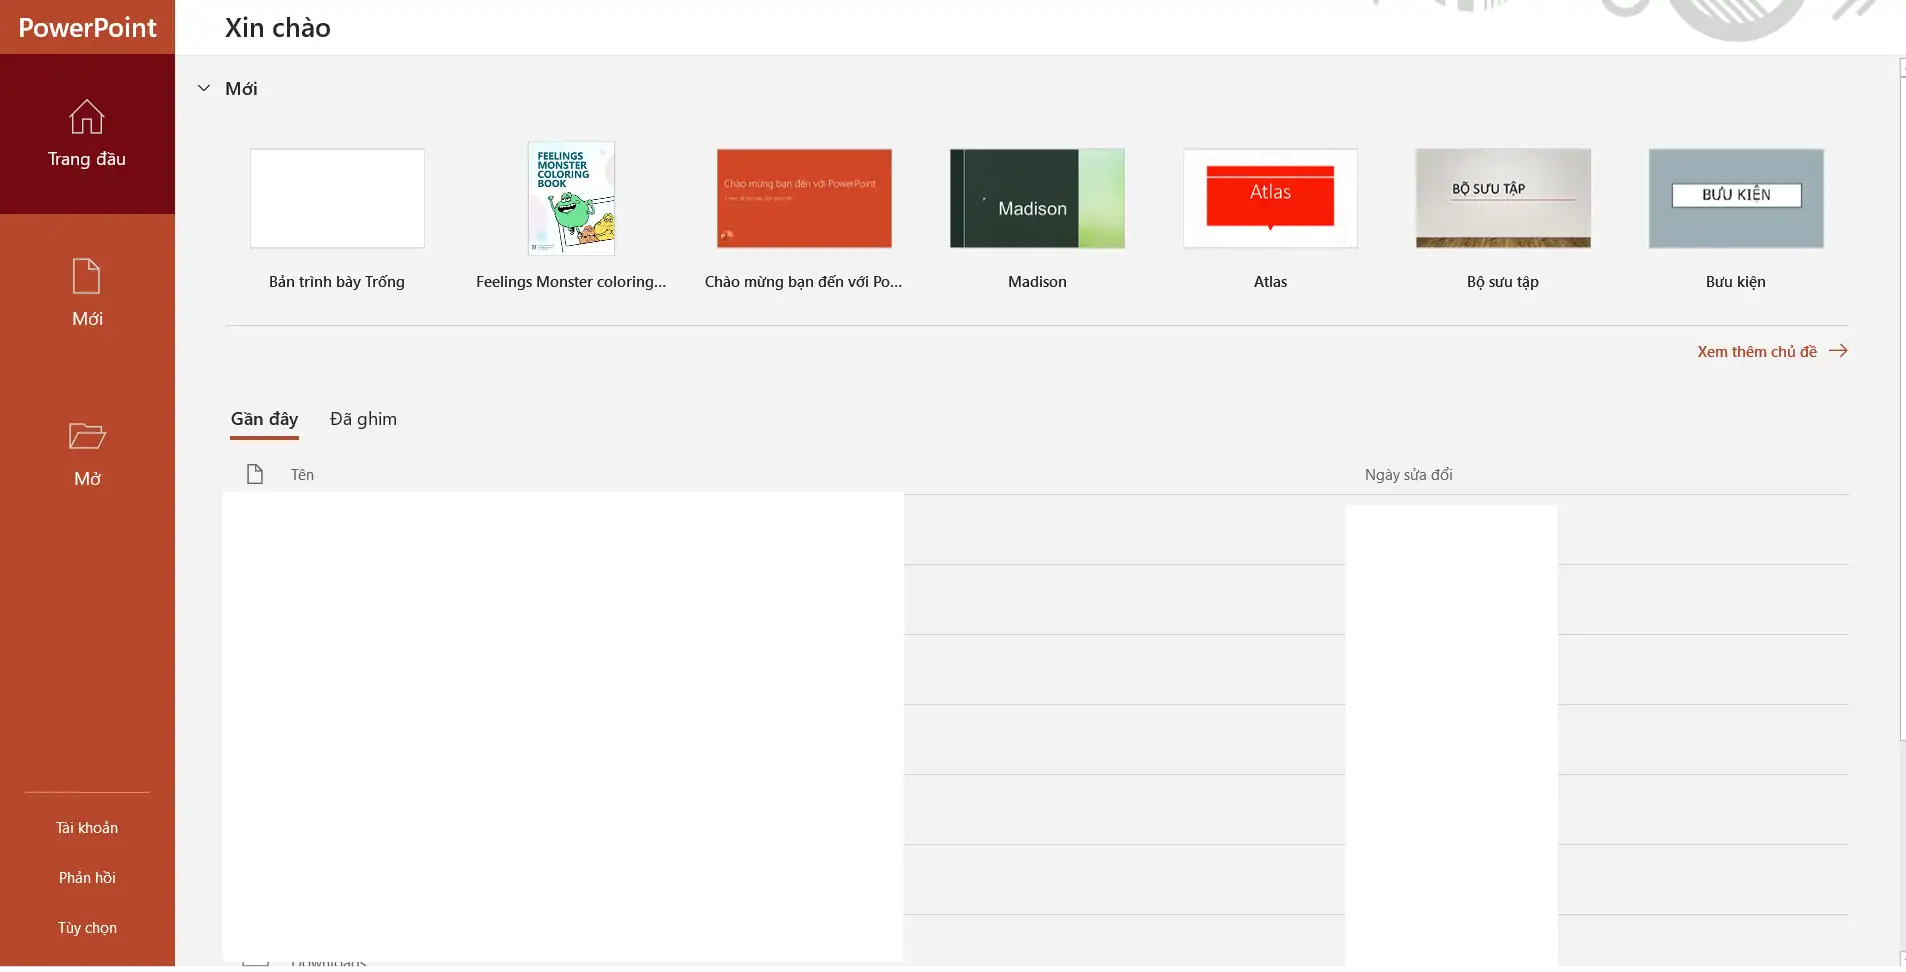Create a Bản trình bày Trống presentation
Image resolution: width=1906 pixels, height=972 pixels.
(x=337, y=198)
